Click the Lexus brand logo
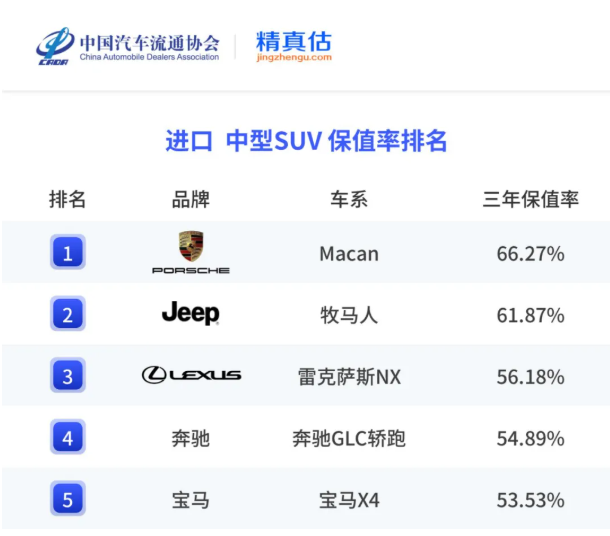Screen dimensions: 610x536 coord(191,375)
